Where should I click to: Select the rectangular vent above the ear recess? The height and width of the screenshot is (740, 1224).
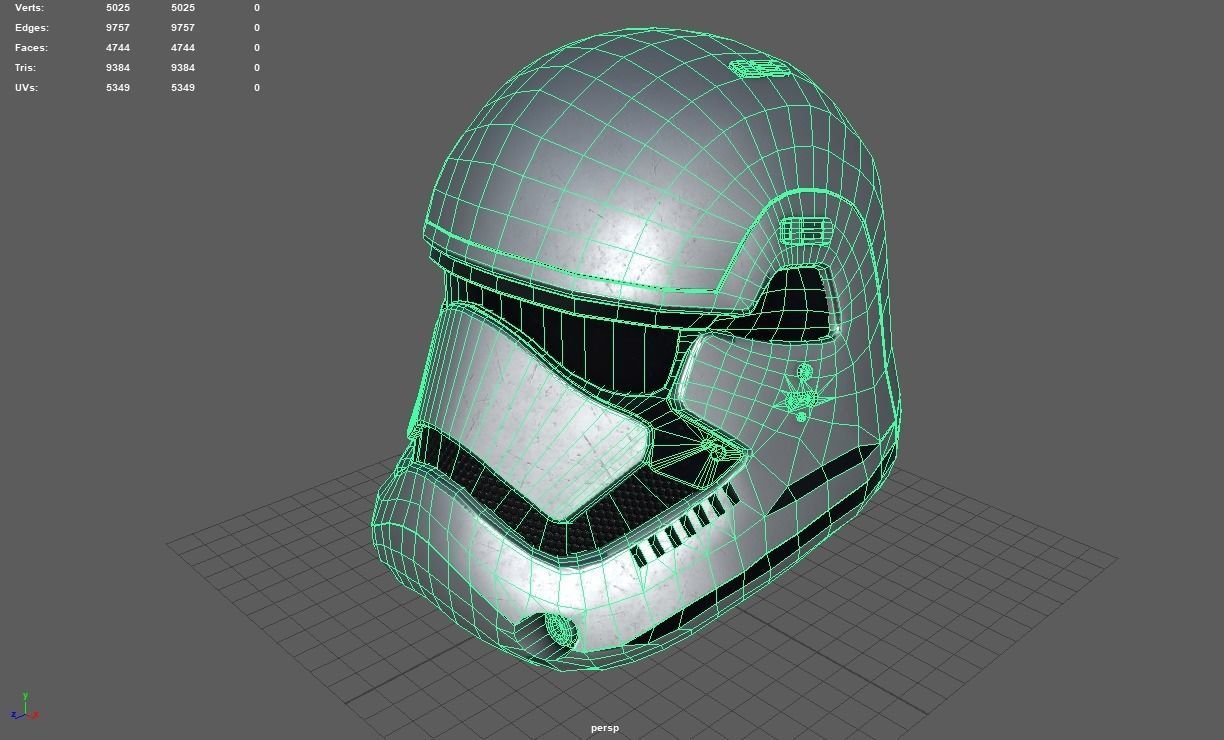[806, 231]
